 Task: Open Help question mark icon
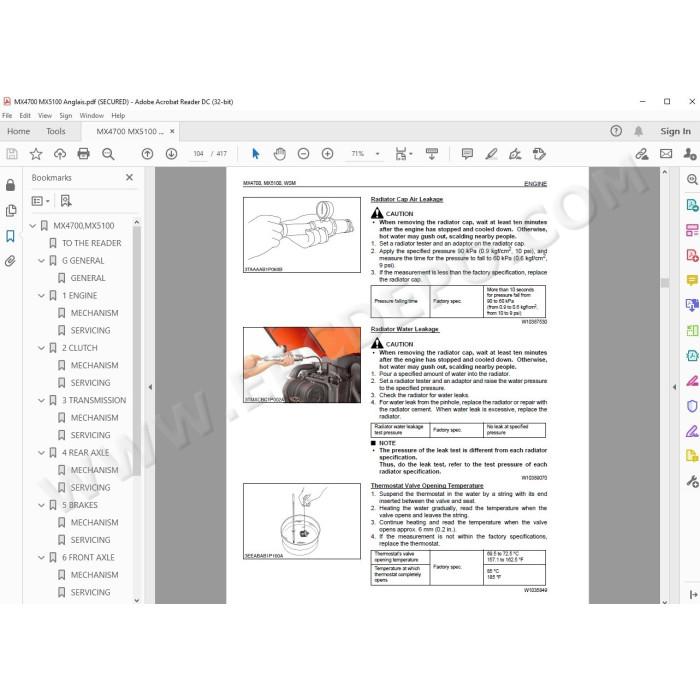(616, 131)
